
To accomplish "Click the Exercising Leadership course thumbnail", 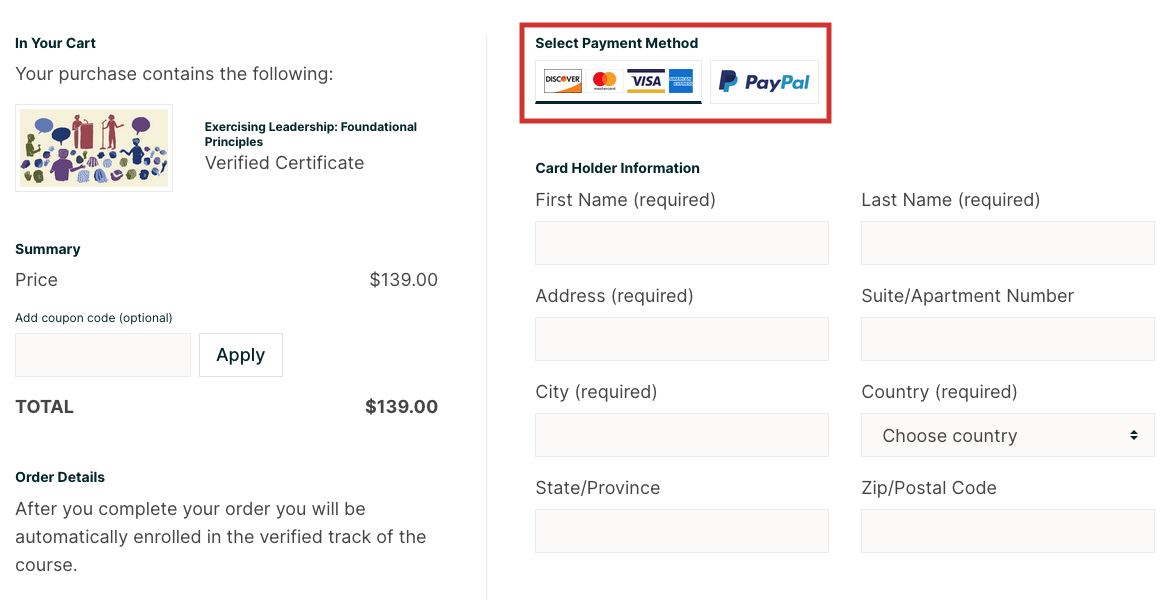I will (x=94, y=148).
